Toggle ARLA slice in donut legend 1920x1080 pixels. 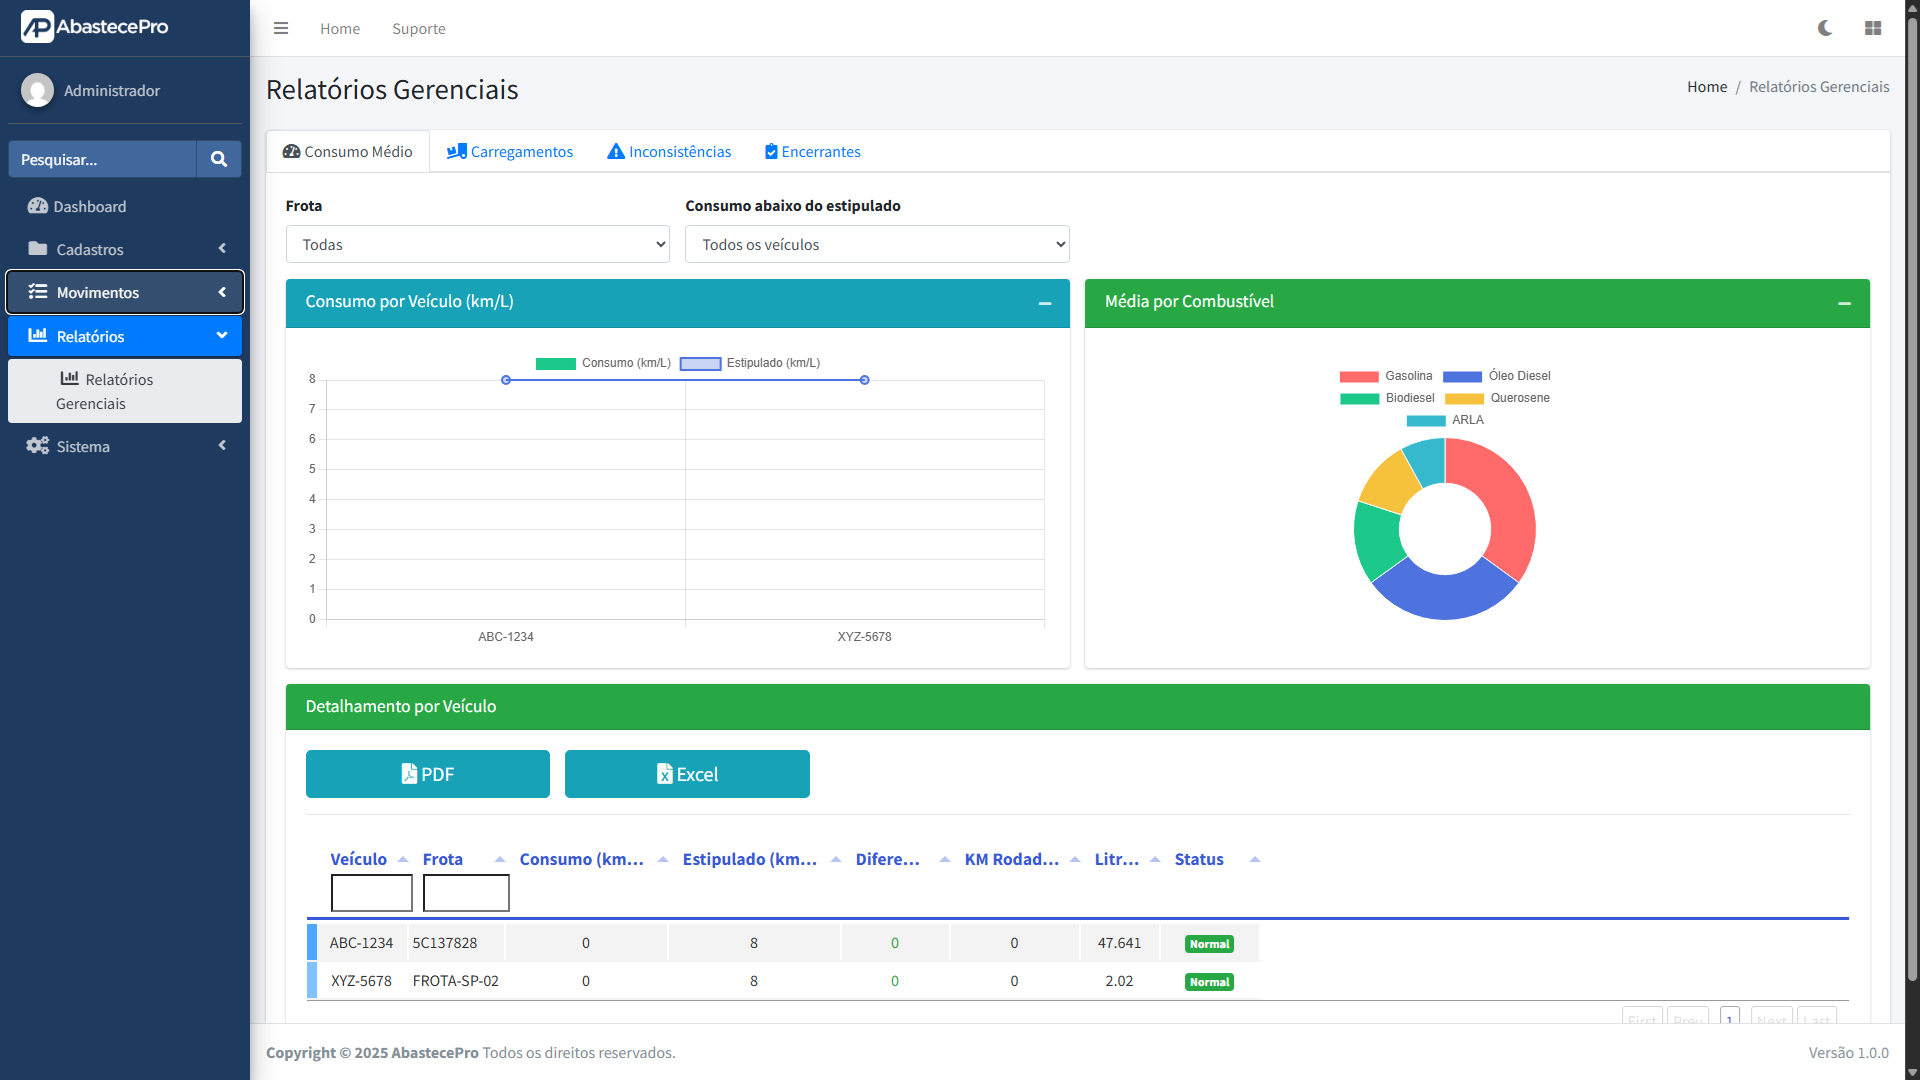pos(1445,420)
